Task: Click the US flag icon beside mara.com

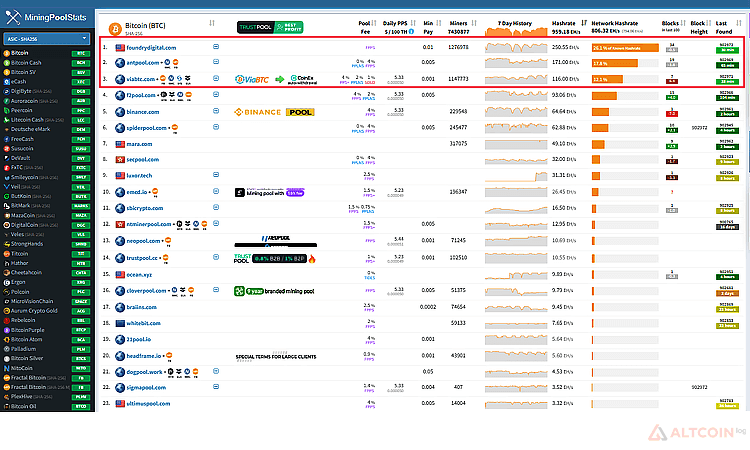Action: (120, 144)
